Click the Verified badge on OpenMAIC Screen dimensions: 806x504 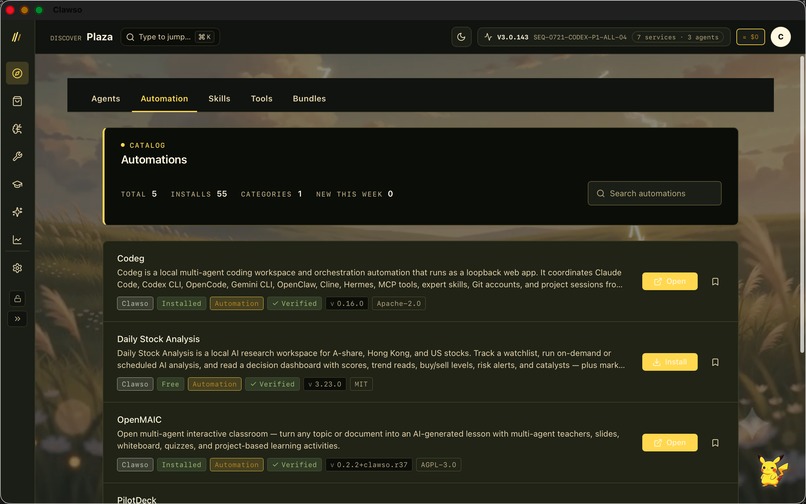click(x=295, y=465)
